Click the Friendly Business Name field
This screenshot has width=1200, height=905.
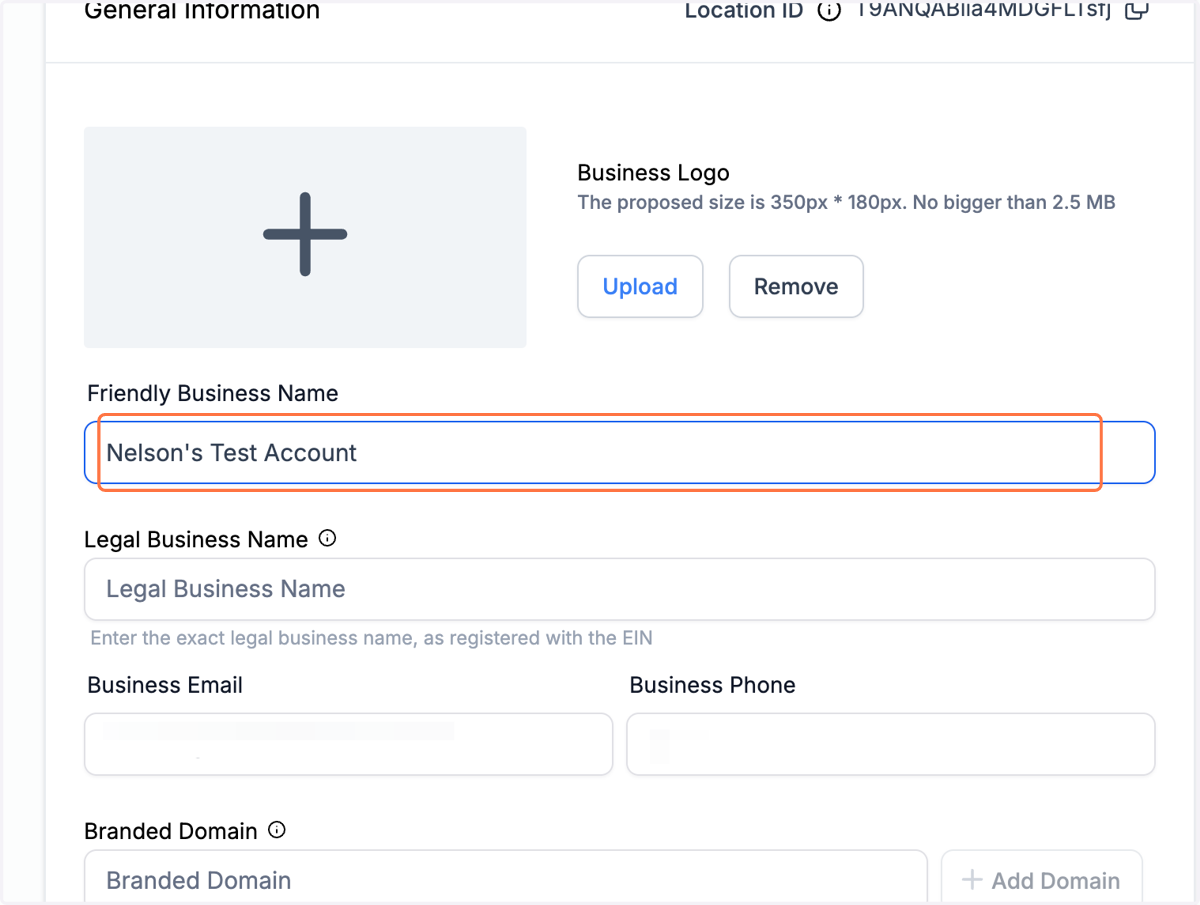[620, 453]
